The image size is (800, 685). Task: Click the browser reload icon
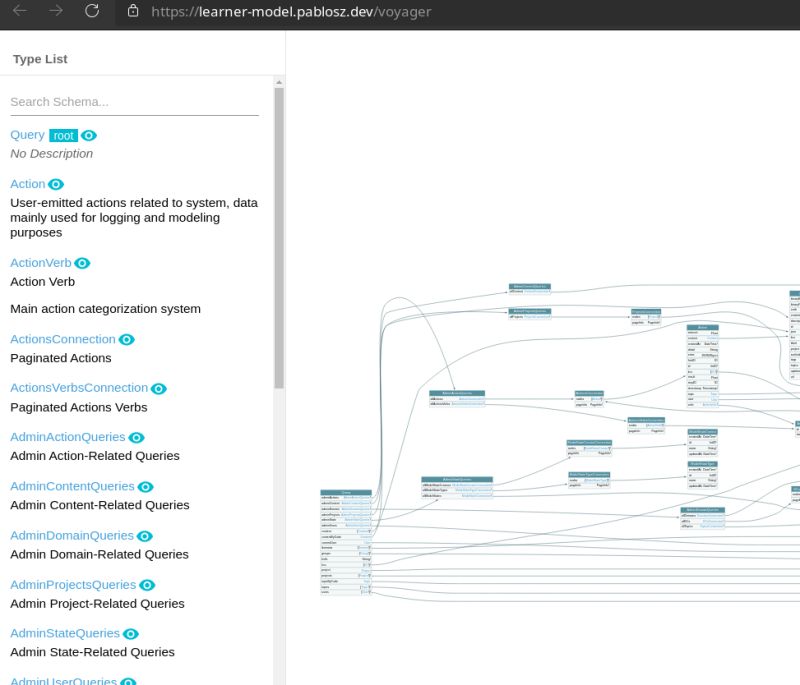point(93,12)
